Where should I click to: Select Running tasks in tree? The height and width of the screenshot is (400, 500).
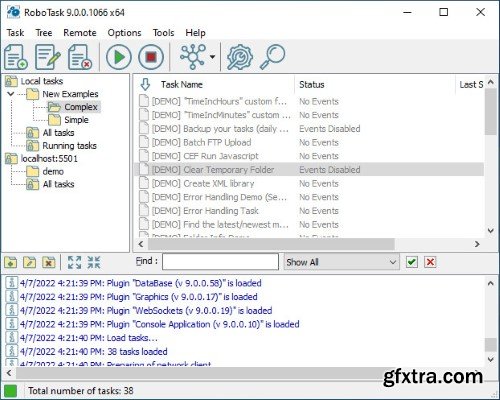[x=69, y=146]
